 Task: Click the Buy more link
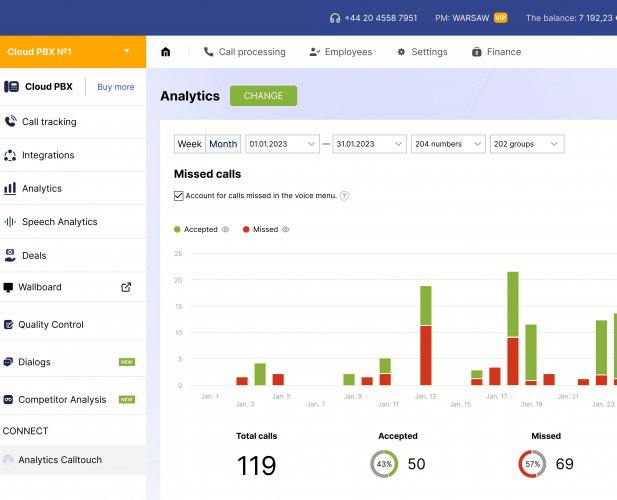pos(116,87)
